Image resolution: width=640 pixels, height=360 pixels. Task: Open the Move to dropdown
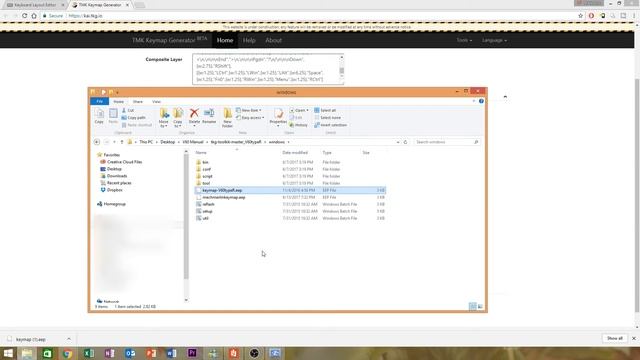coord(164,118)
